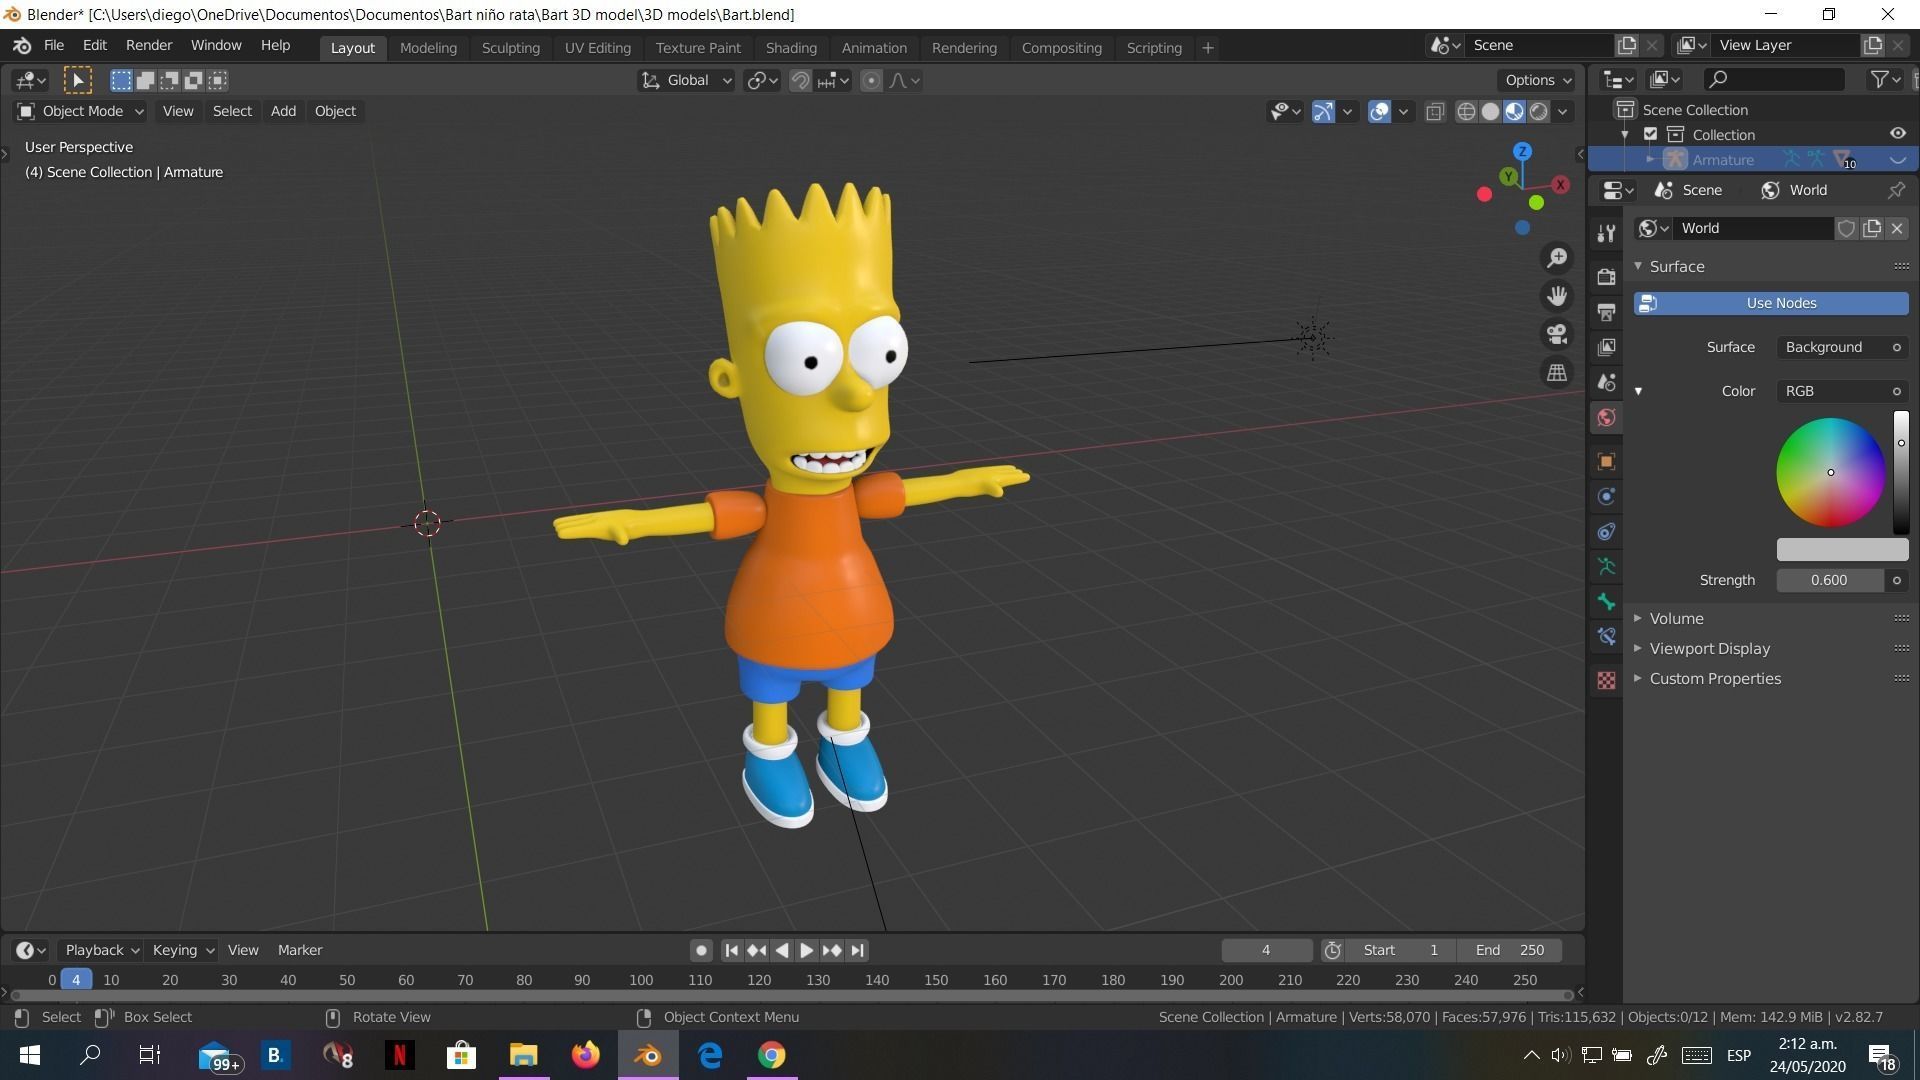
Task: Open the Surface Background shader dropdown
Action: [1842, 347]
